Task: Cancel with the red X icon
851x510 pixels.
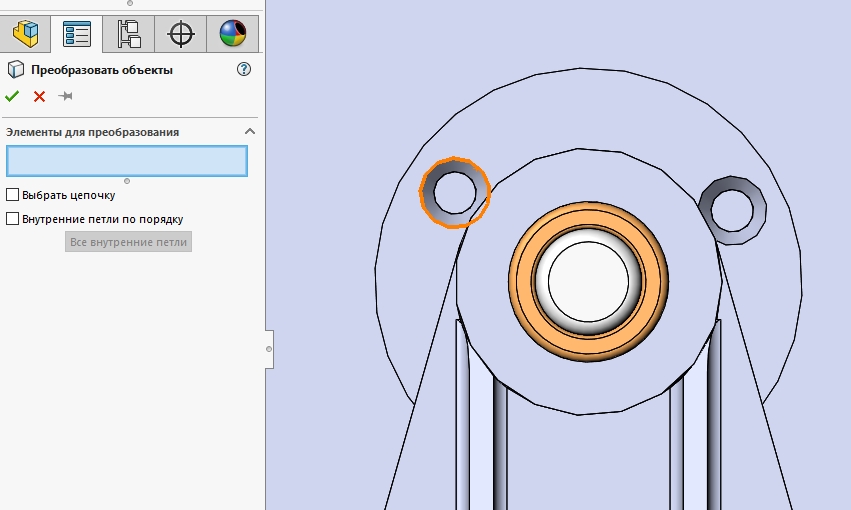Action: tap(39, 96)
